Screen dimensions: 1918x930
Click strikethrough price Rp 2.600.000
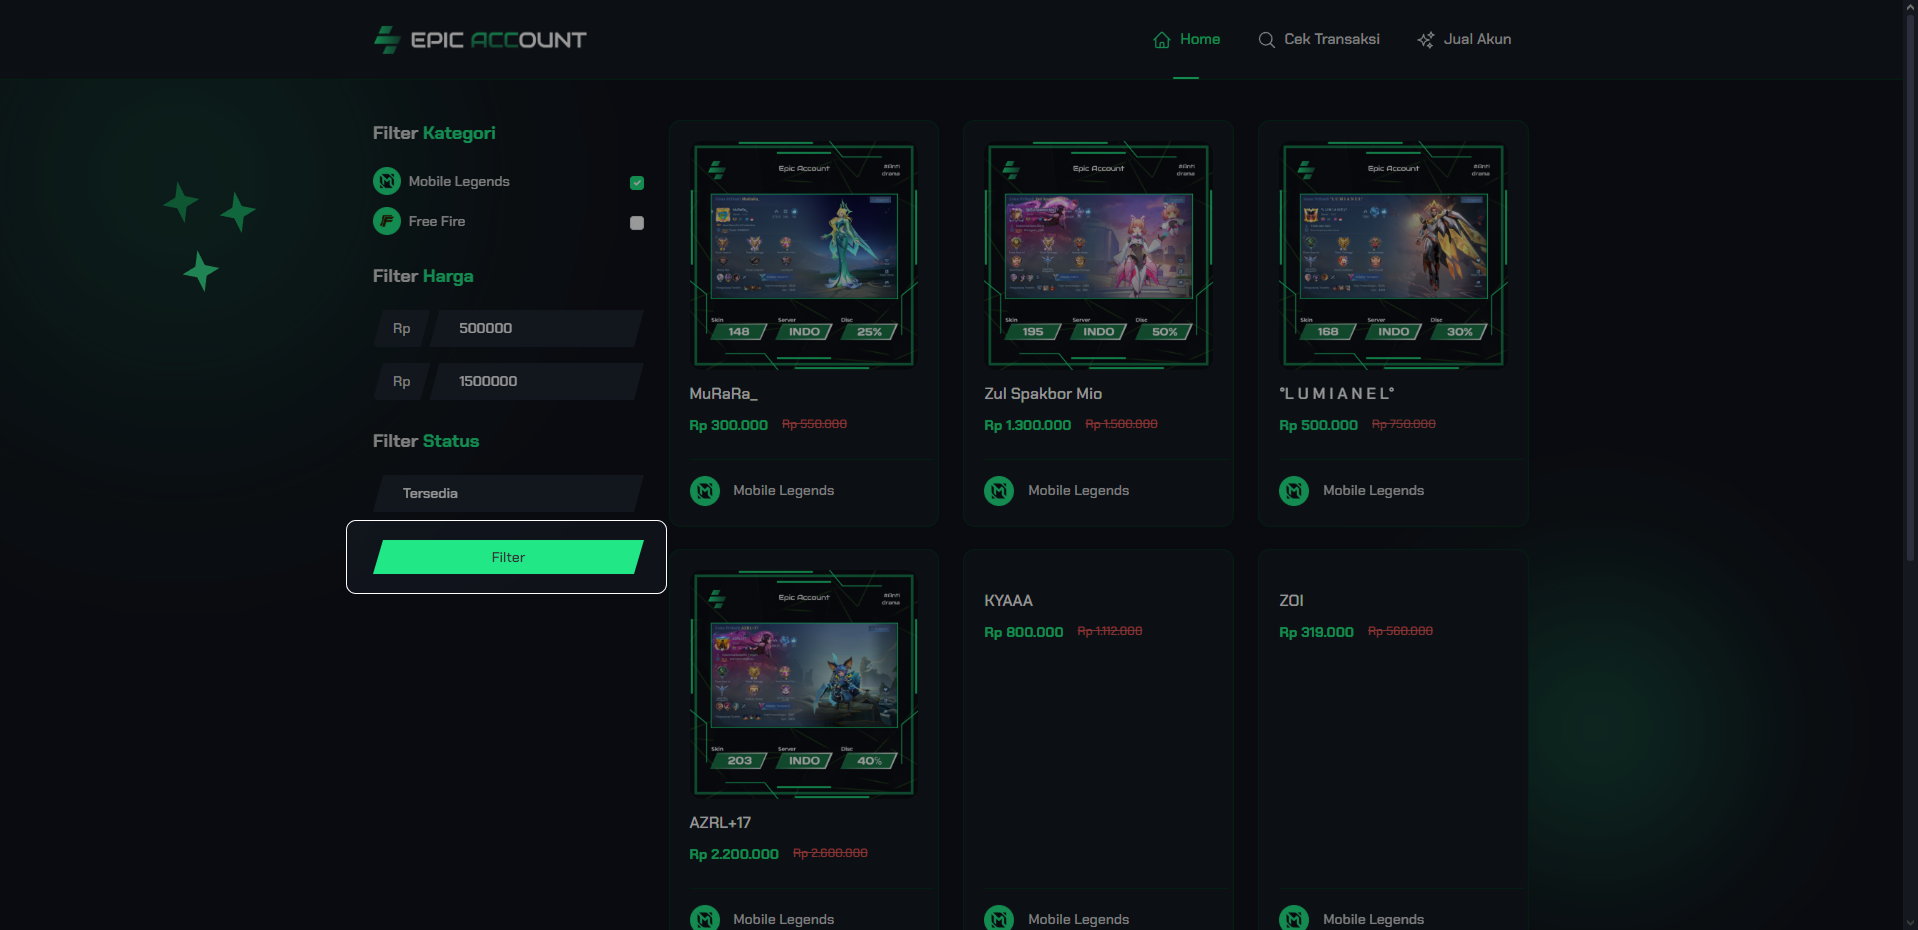[830, 853]
